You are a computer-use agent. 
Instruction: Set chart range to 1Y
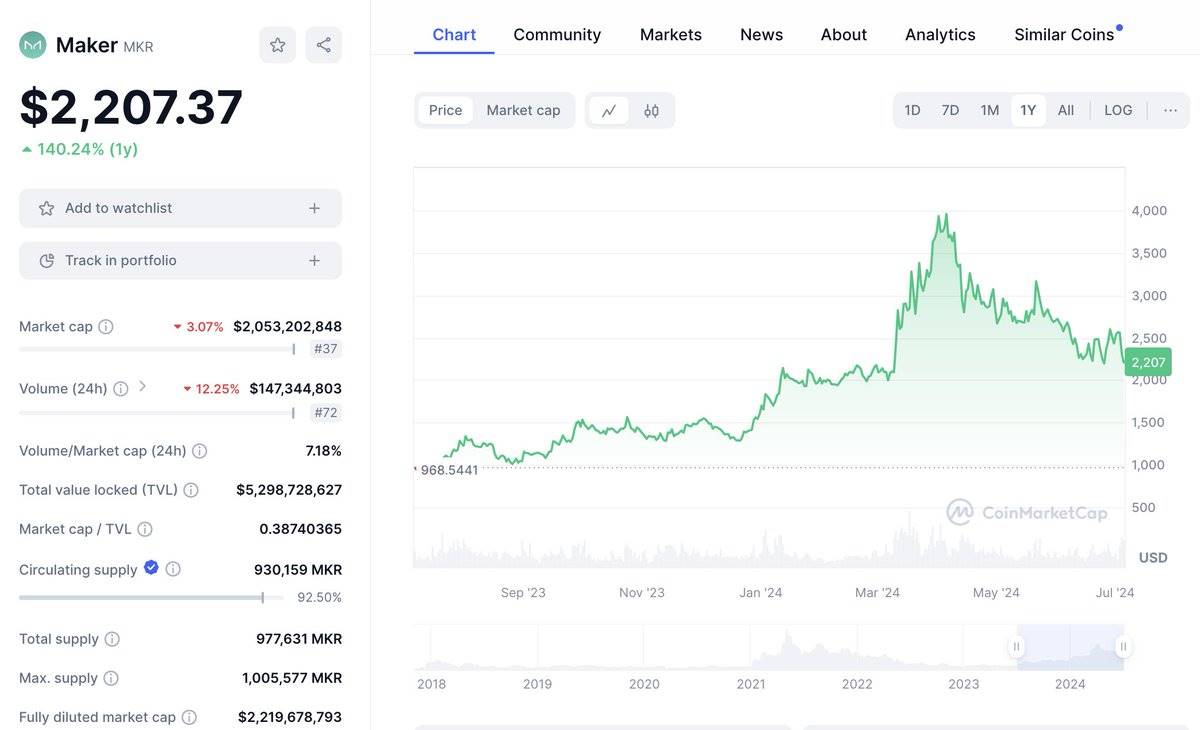1028,110
